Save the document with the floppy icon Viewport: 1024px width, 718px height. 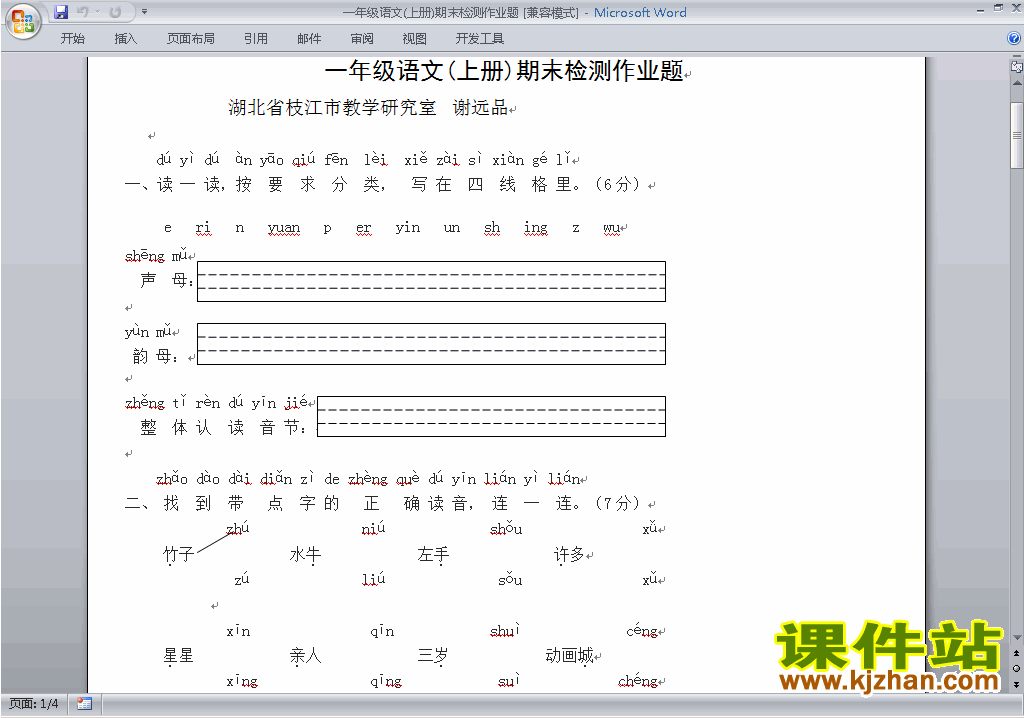click(x=61, y=12)
